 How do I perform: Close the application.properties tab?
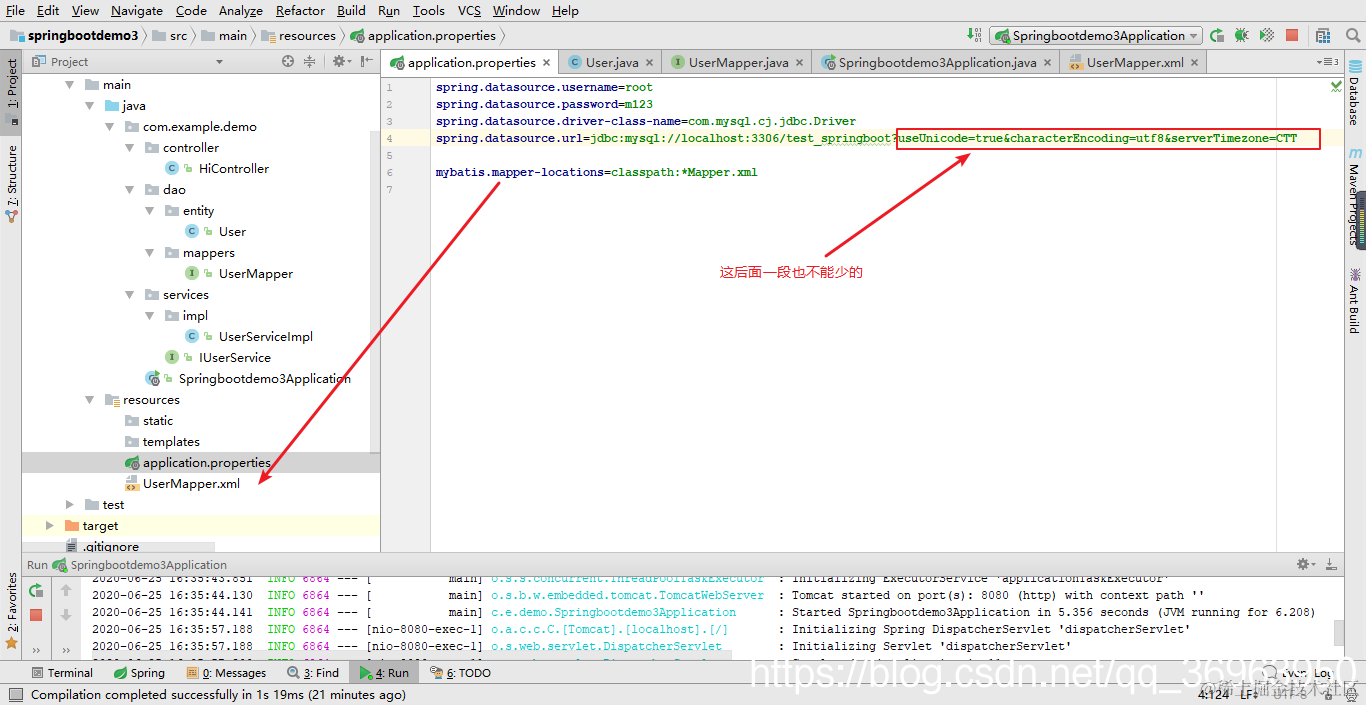(547, 63)
